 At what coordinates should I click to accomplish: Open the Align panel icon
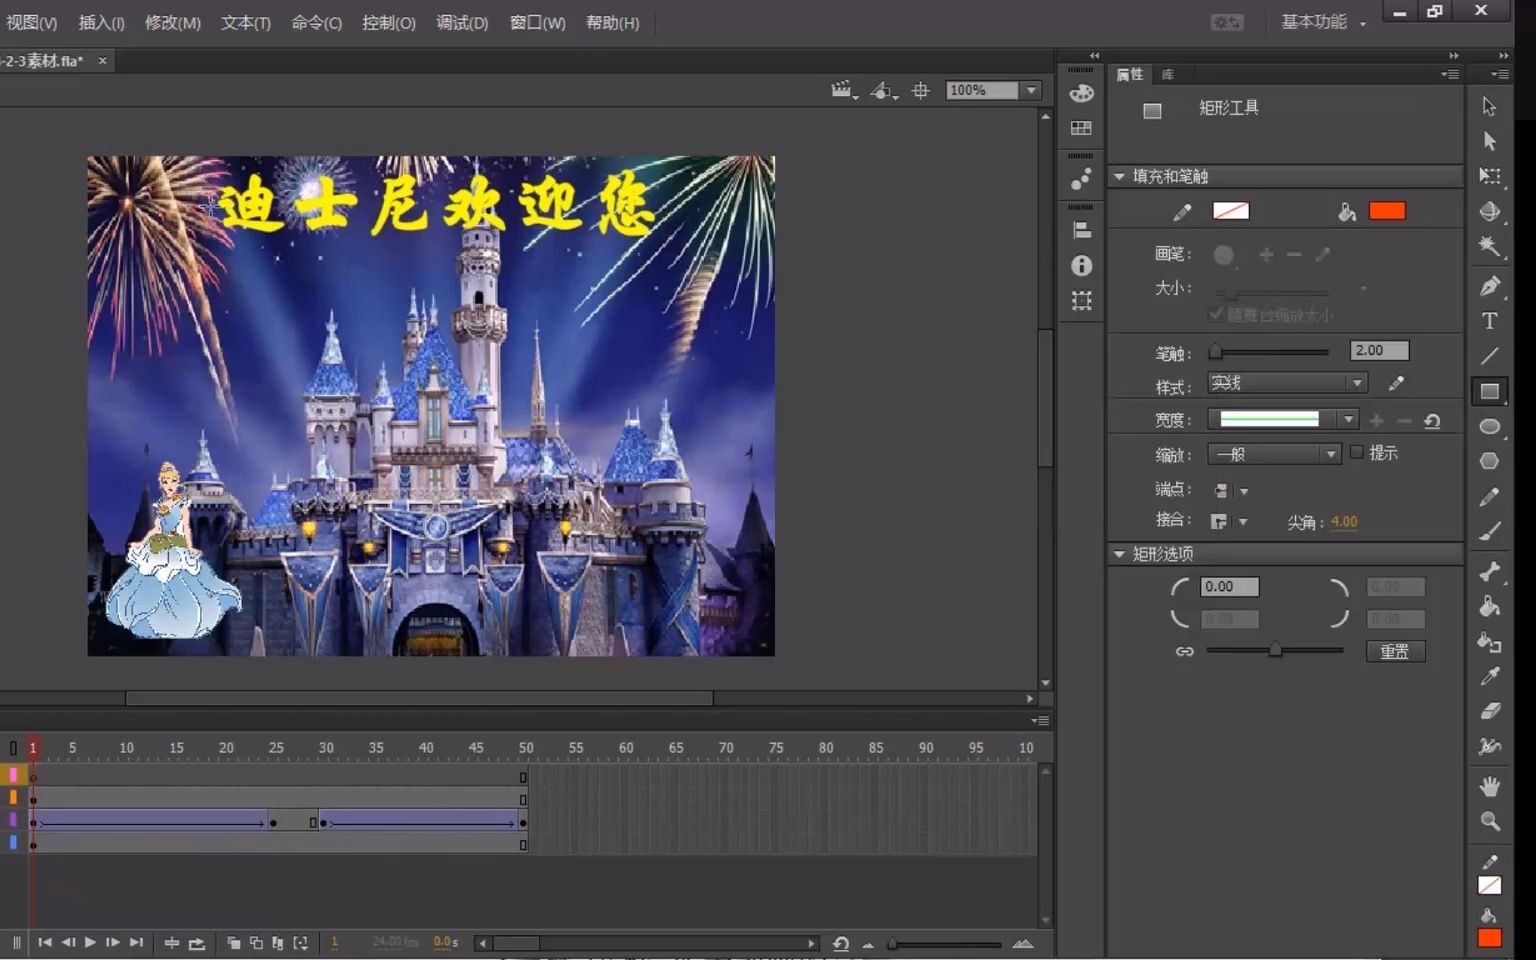(1081, 230)
